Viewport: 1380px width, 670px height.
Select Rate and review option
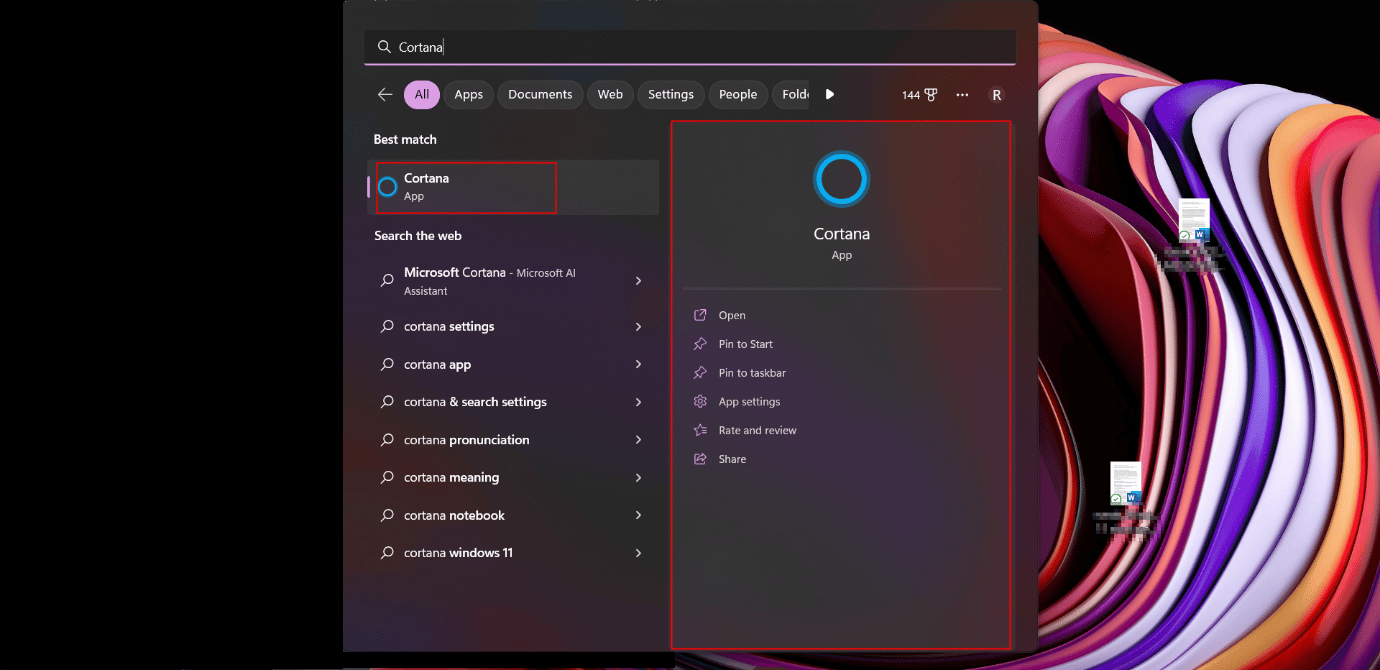click(x=758, y=430)
